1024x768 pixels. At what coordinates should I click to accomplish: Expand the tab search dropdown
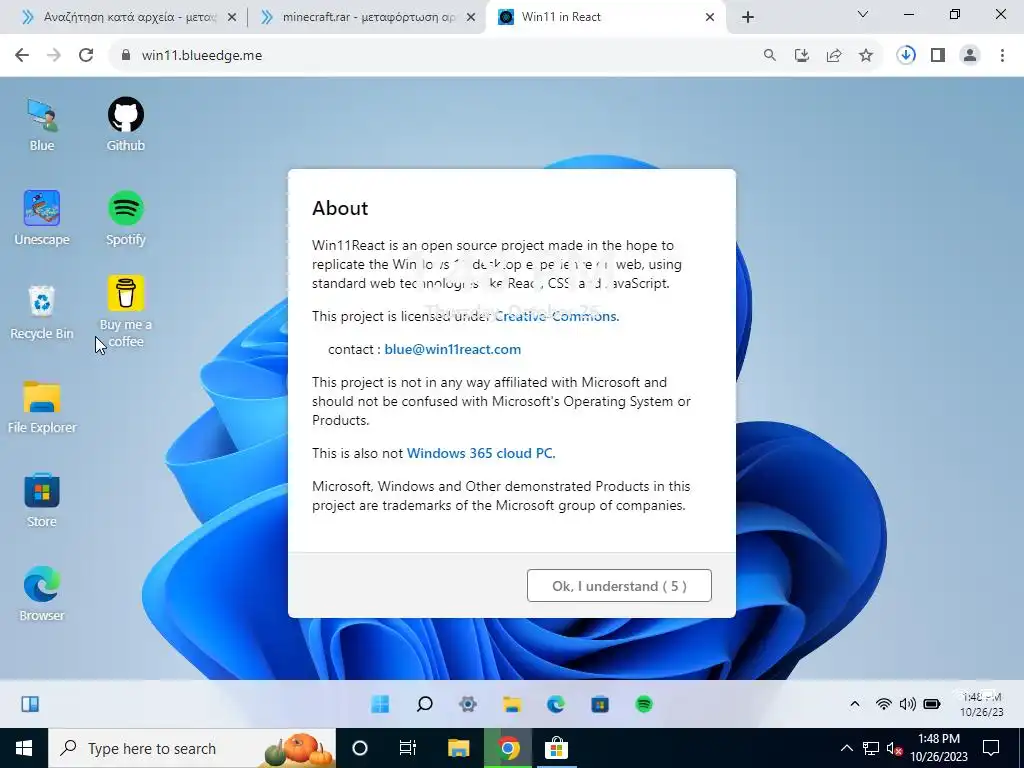tap(863, 14)
